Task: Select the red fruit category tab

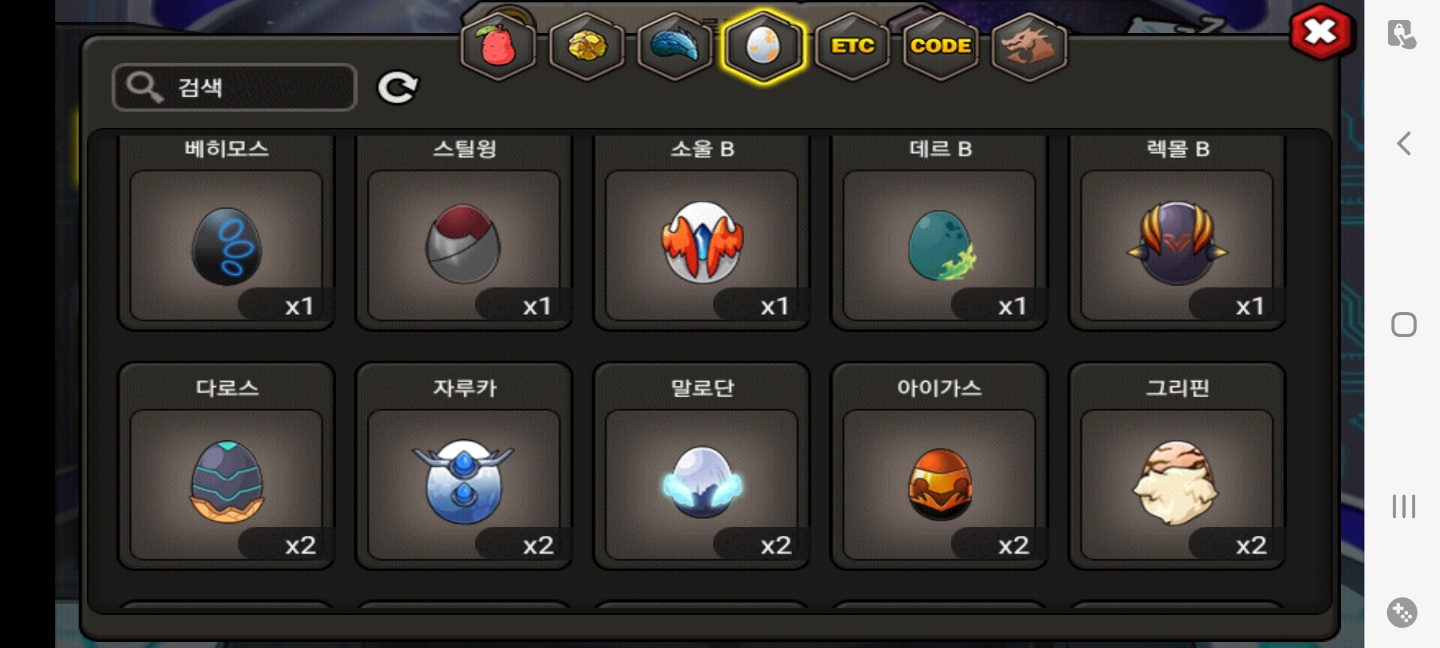Action: pos(498,46)
